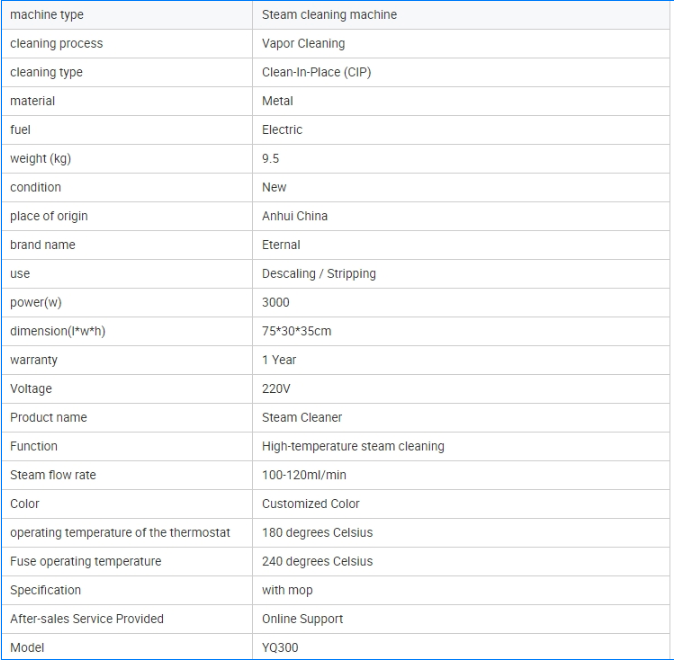Image resolution: width=674 pixels, height=660 pixels.
Task: Select the '240 degrees Celsius' fuse value
Action: (317, 562)
